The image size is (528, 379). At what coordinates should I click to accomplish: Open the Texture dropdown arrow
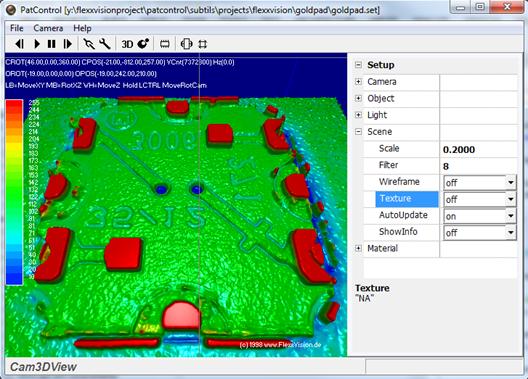click(x=510, y=199)
